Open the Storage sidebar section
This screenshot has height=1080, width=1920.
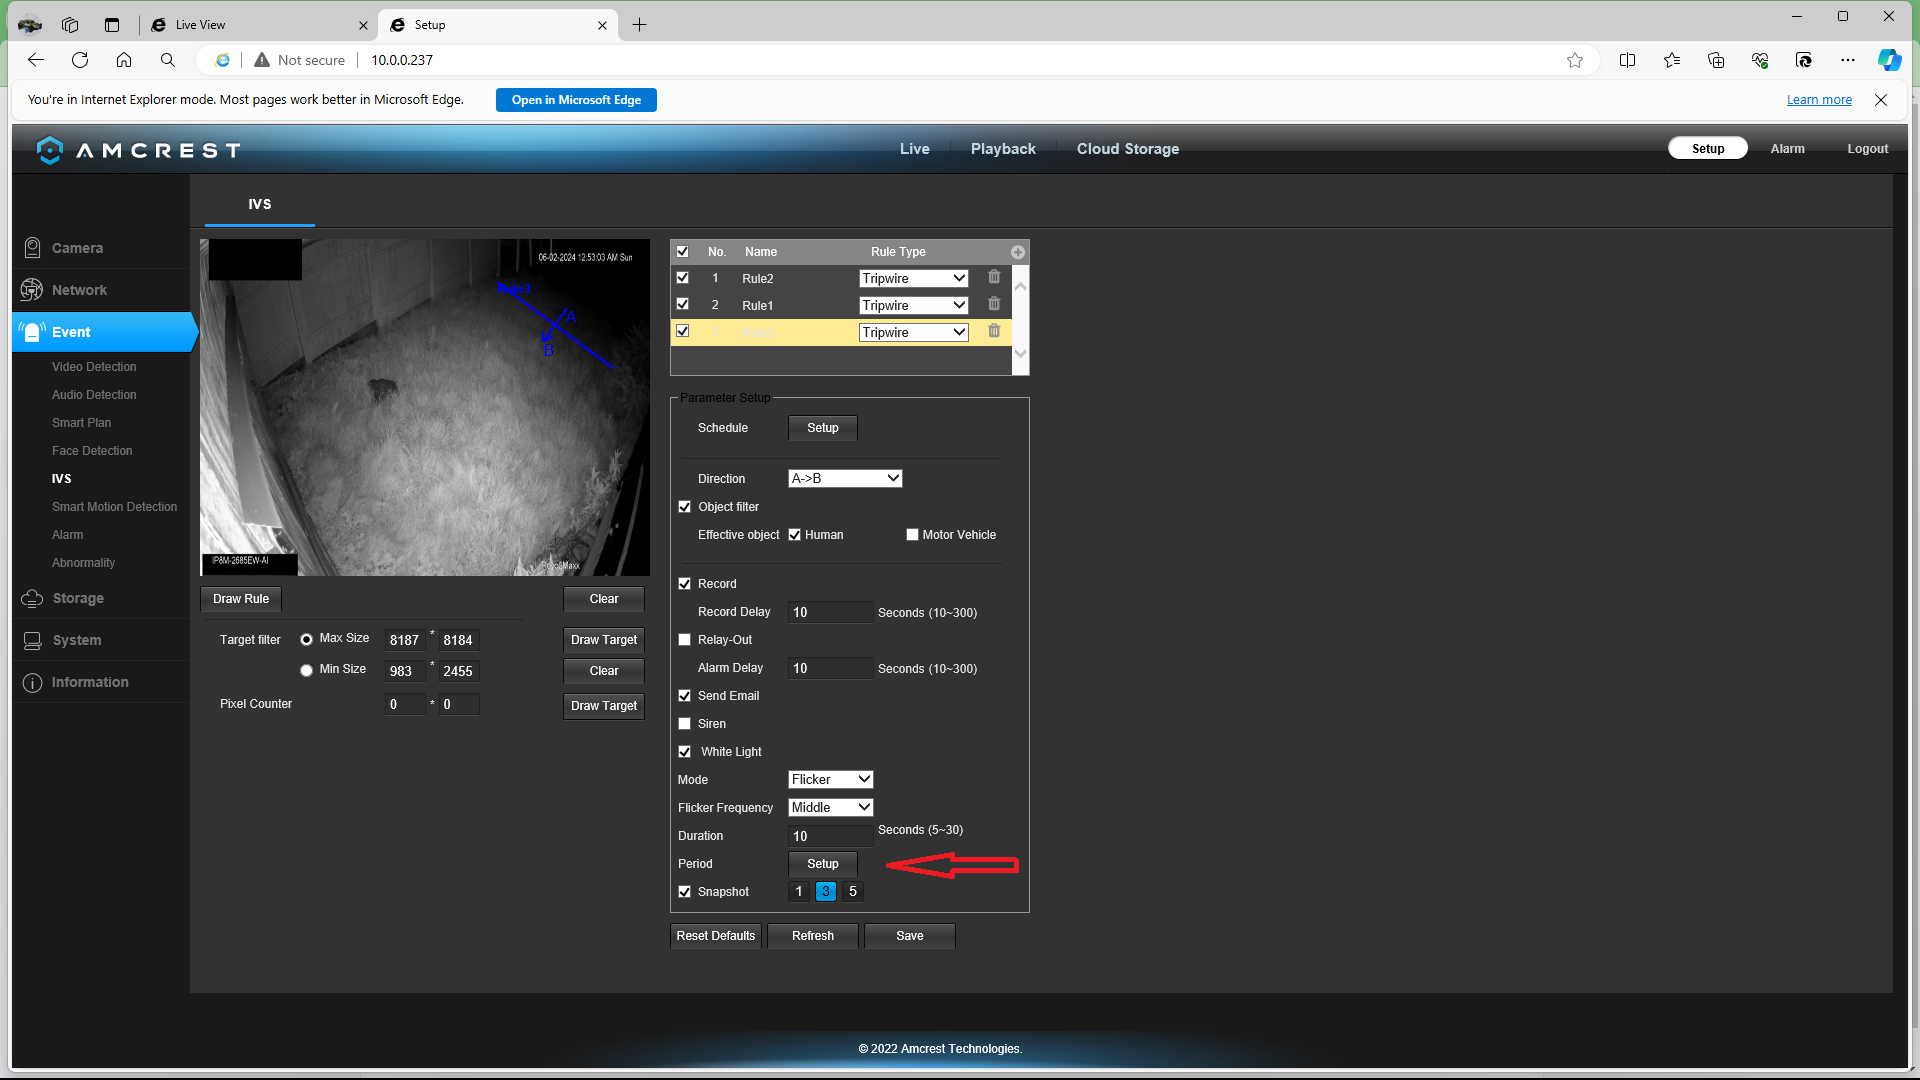click(x=78, y=598)
